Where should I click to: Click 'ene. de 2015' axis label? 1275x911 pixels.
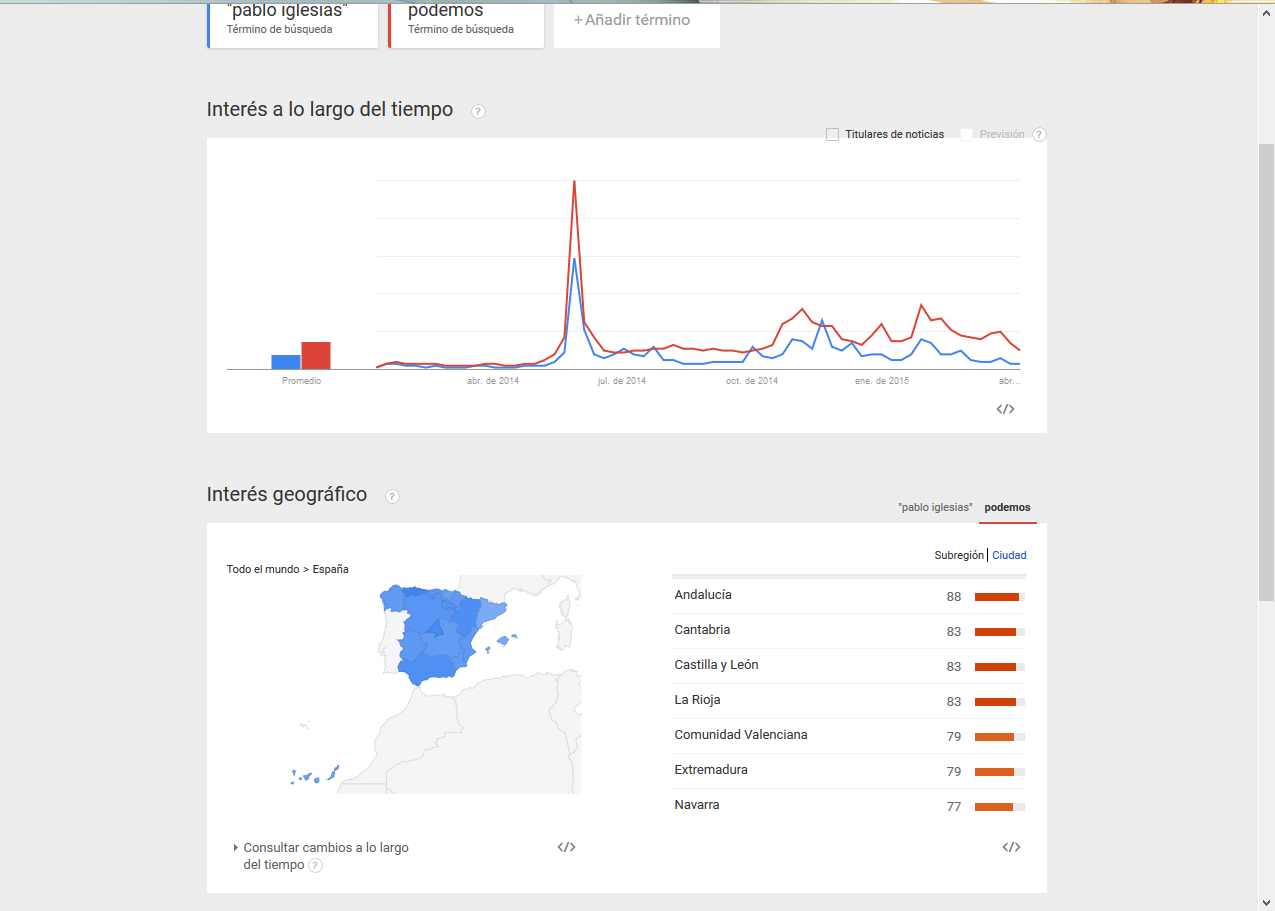coord(882,381)
